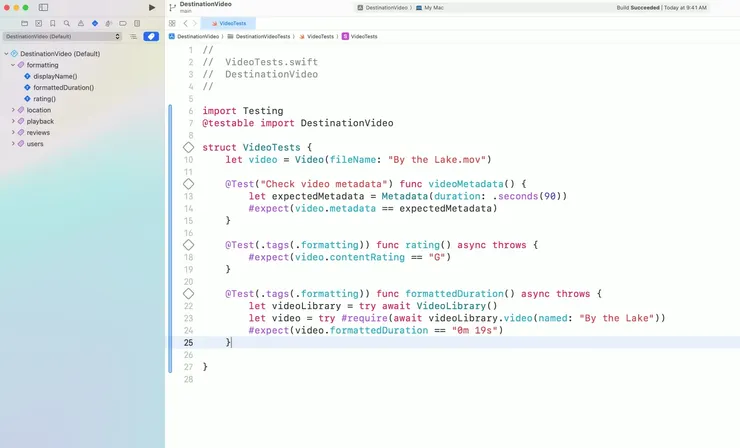740x448 pixels.
Task: Click the "G" rating string on line 18
Action: coord(437,257)
